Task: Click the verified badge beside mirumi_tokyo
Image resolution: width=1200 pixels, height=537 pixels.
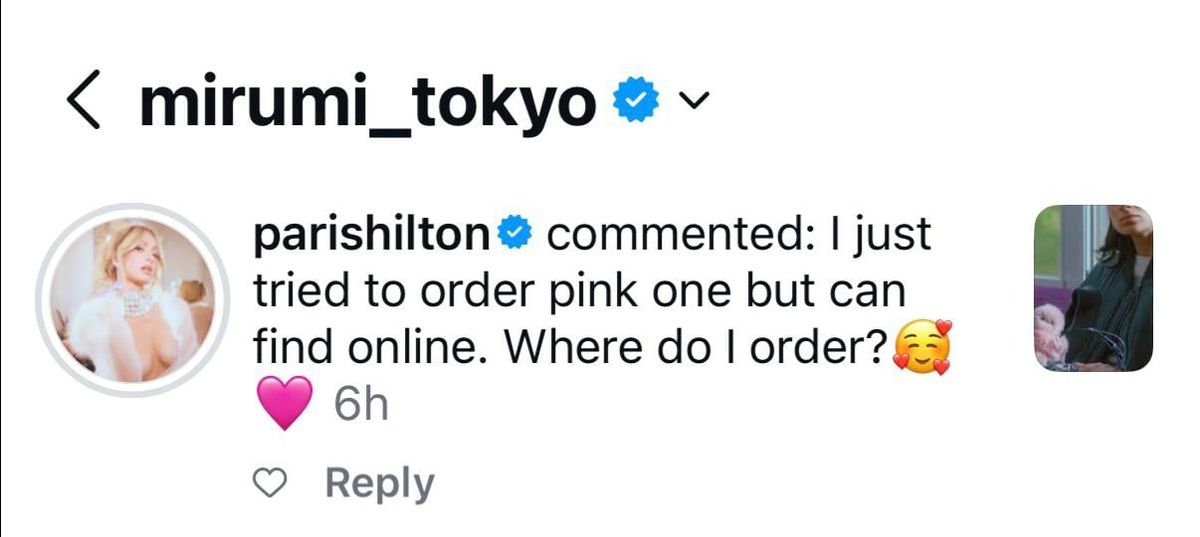Action: (x=635, y=101)
